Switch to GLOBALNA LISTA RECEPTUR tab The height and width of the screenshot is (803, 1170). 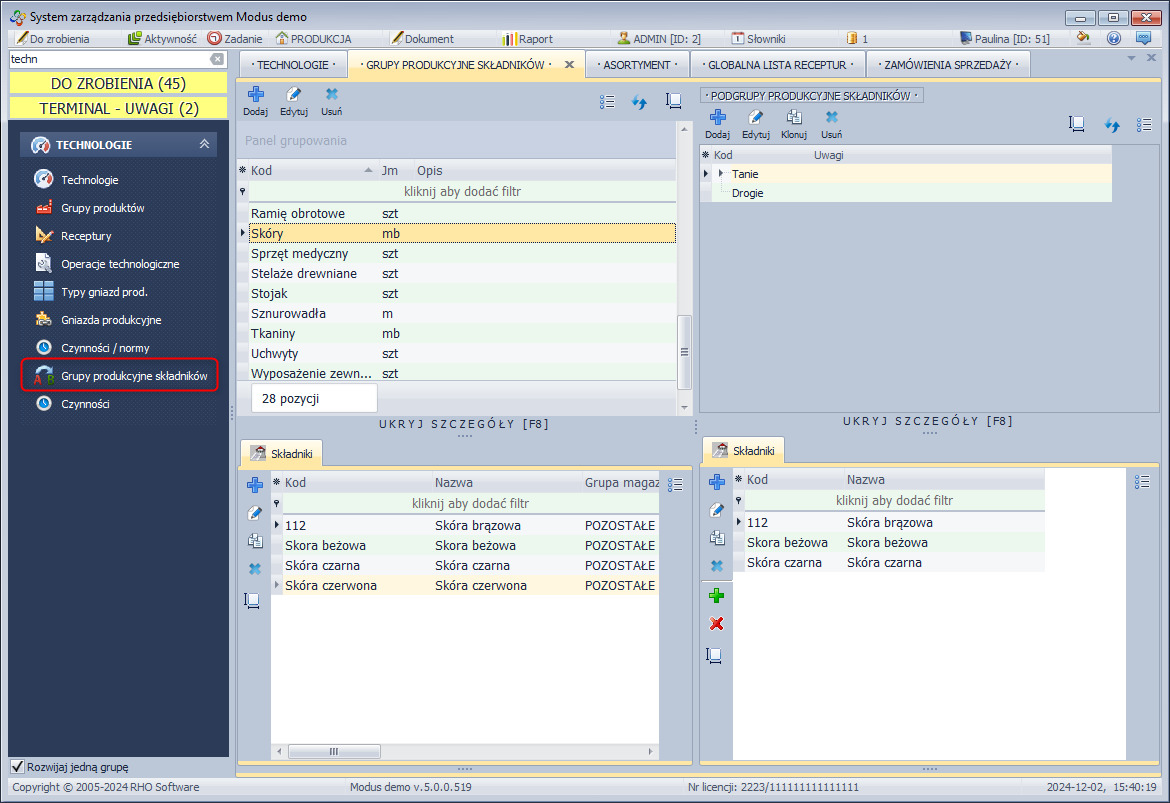[777, 65]
